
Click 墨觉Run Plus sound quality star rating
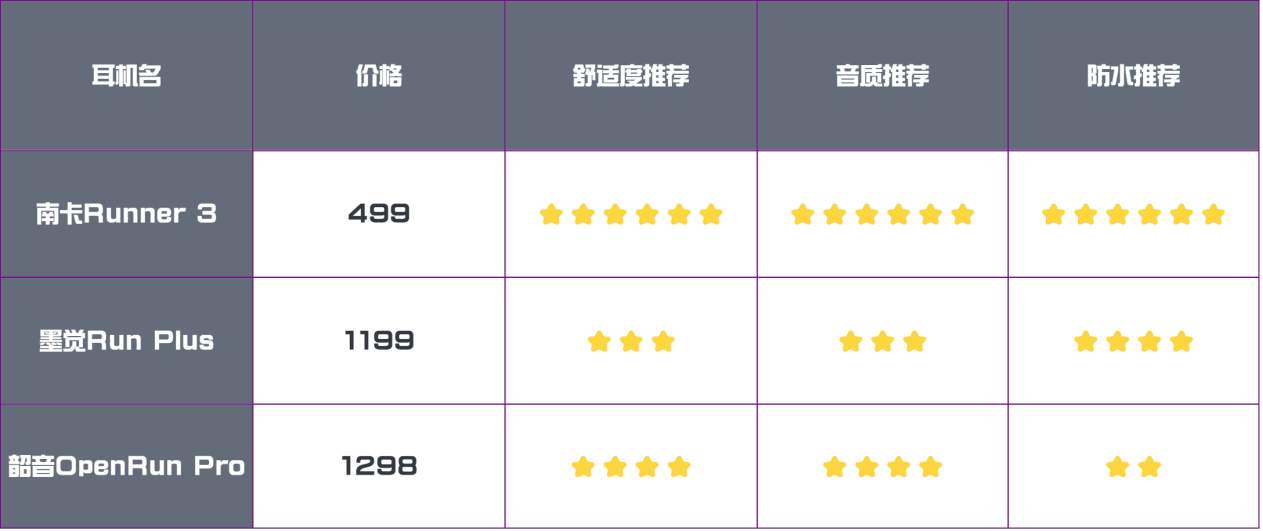[882, 342]
